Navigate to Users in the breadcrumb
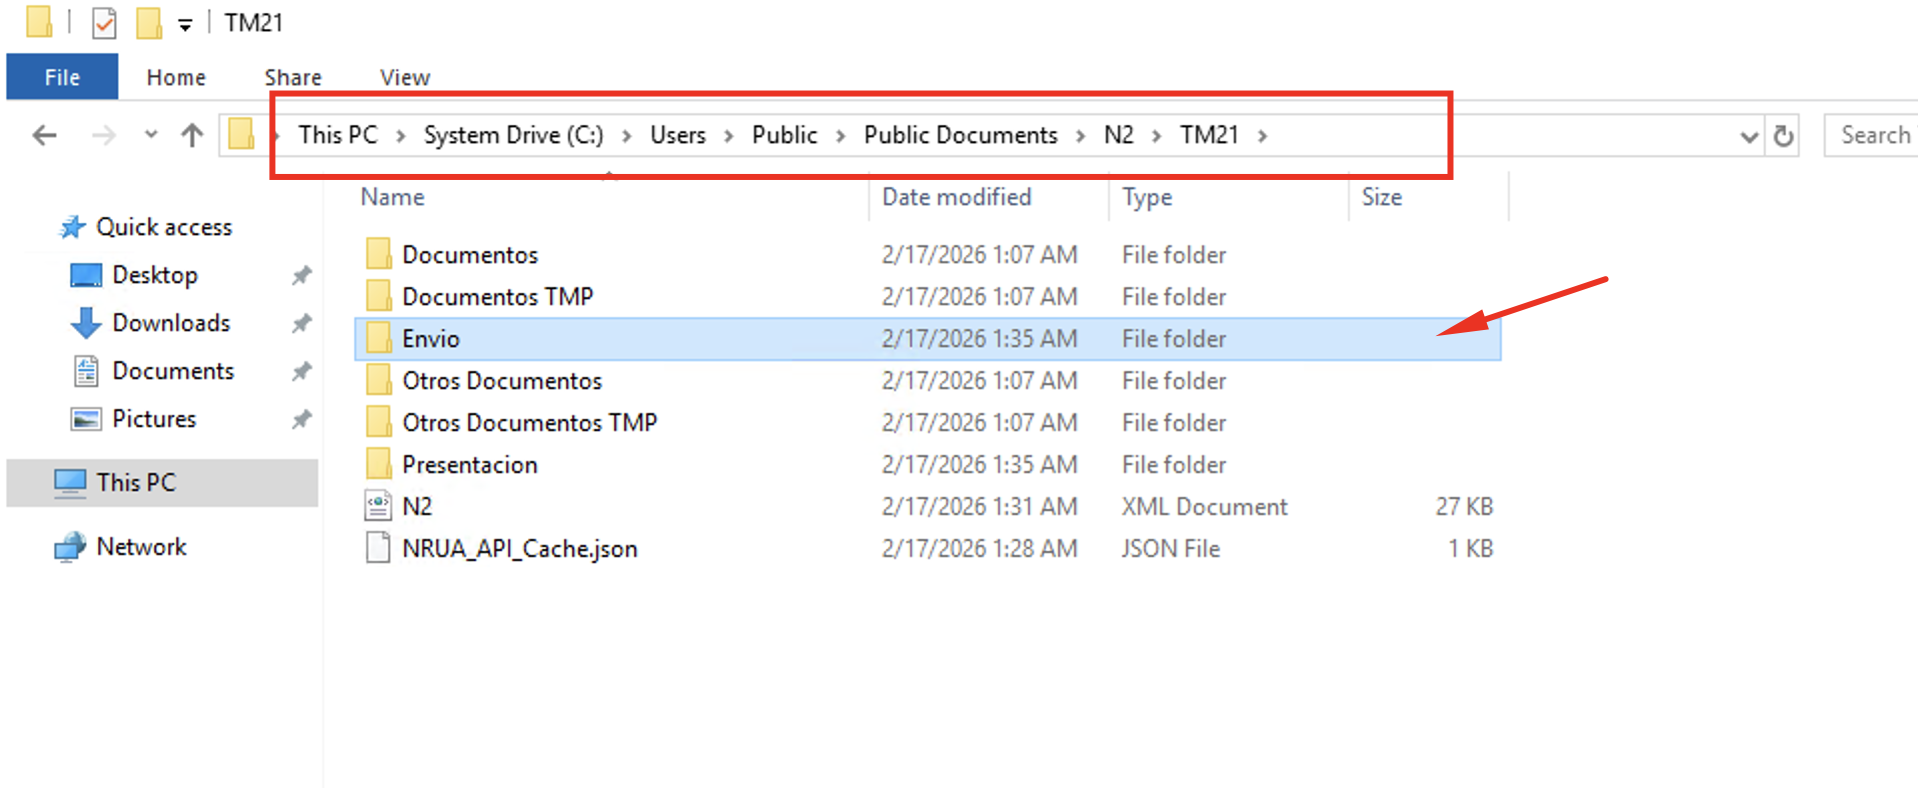The height and width of the screenshot is (788, 1918). tap(677, 135)
